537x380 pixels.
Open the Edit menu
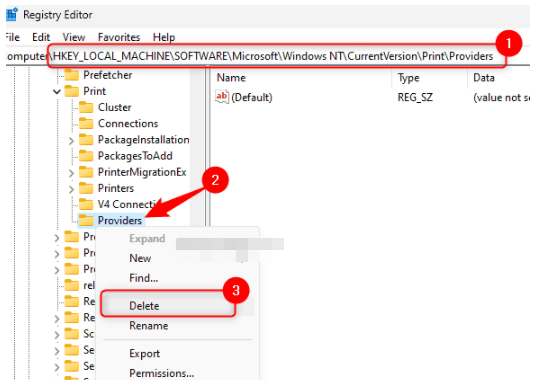click(x=41, y=37)
